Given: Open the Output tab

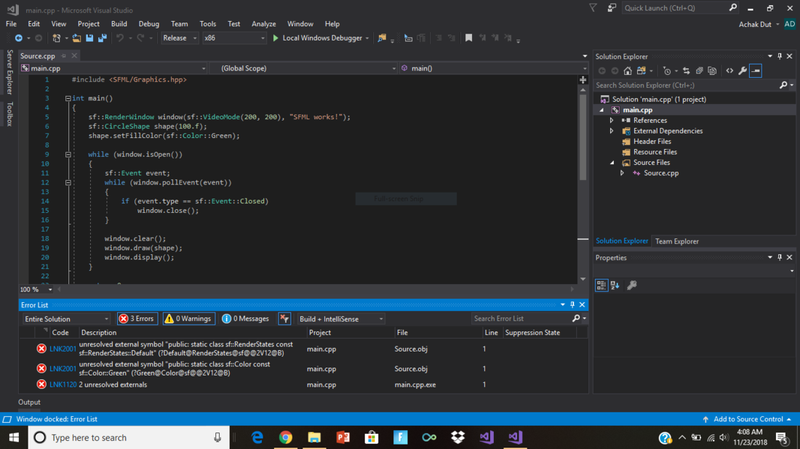Looking at the screenshot, I should click(x=29, y=402).
